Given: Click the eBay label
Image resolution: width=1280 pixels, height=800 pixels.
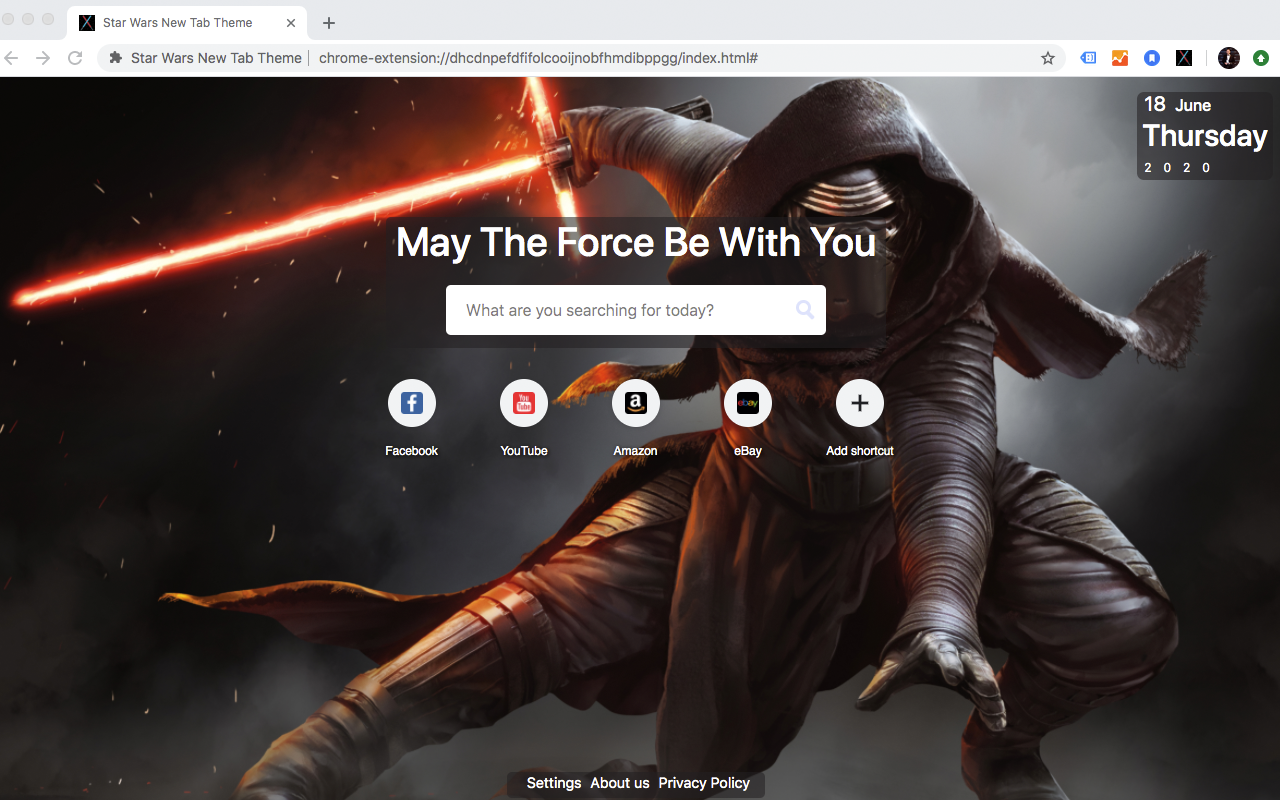Looking at the screenshot, I should [748, 451].
